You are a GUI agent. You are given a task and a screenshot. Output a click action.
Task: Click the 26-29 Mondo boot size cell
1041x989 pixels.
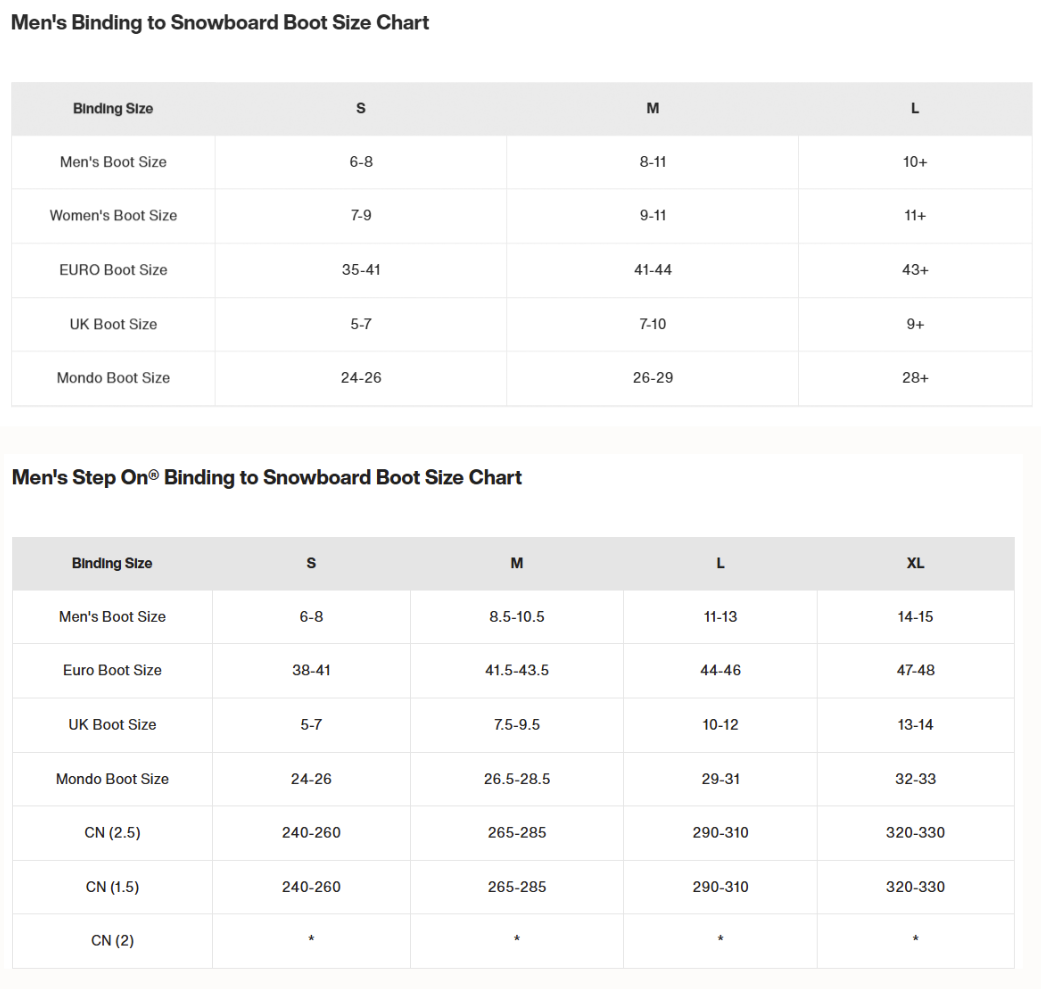coord(653,378)
